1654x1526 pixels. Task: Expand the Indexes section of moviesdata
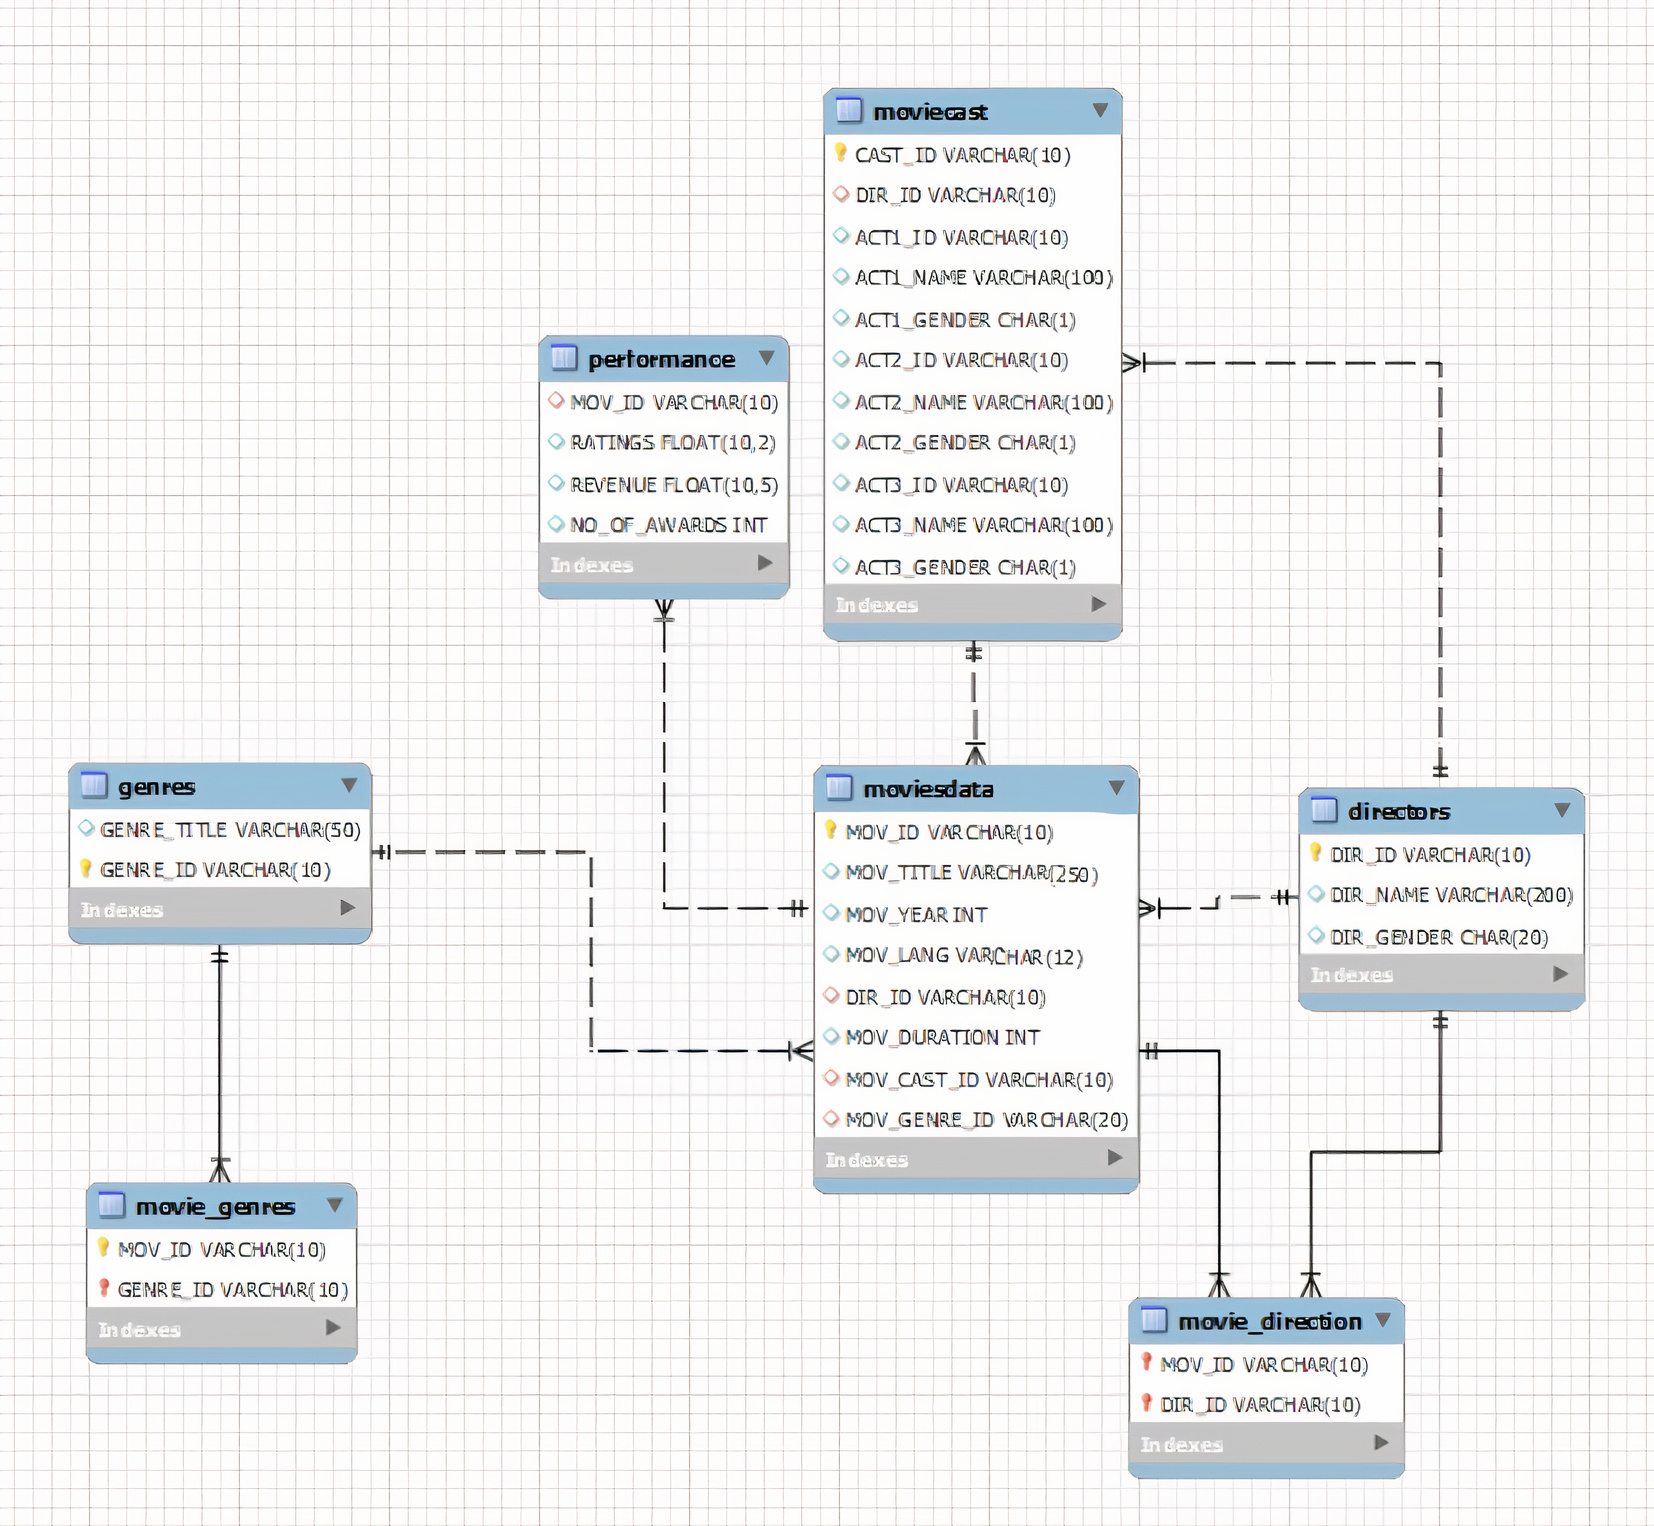point(1114,1158)
